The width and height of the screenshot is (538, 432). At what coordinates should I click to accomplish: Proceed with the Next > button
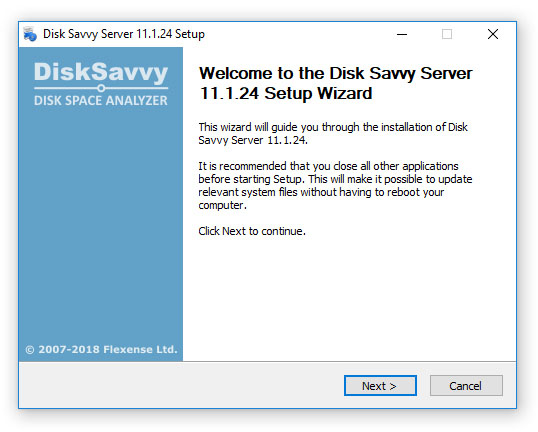pos(380,386)
